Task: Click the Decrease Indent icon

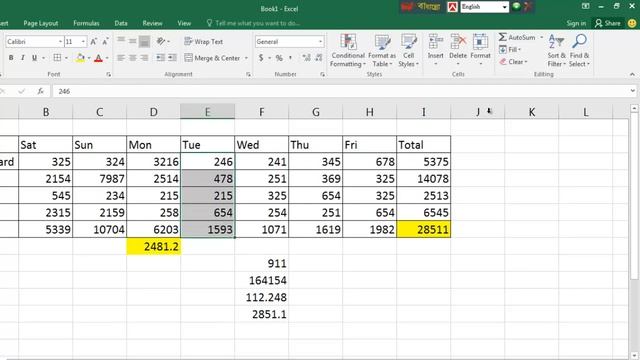Action: click(x=160, y=58)
